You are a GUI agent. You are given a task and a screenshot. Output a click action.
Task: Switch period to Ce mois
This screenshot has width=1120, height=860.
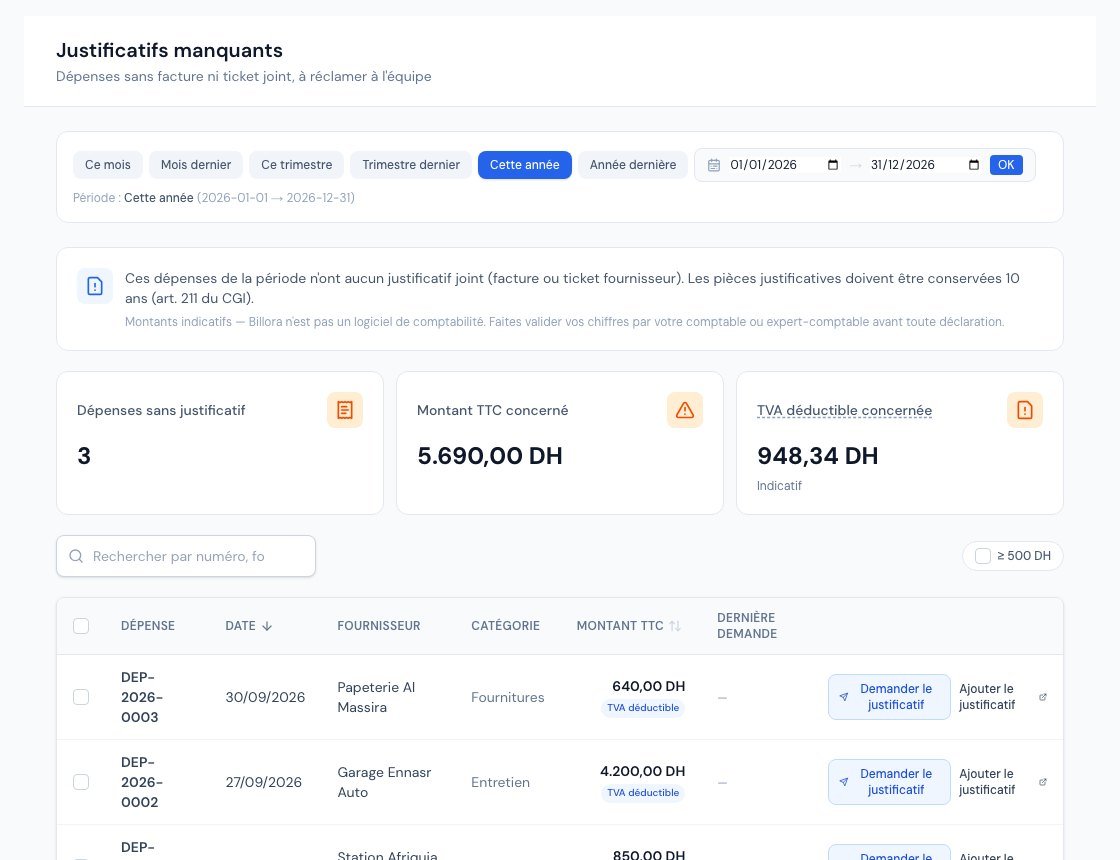[108, 165]
